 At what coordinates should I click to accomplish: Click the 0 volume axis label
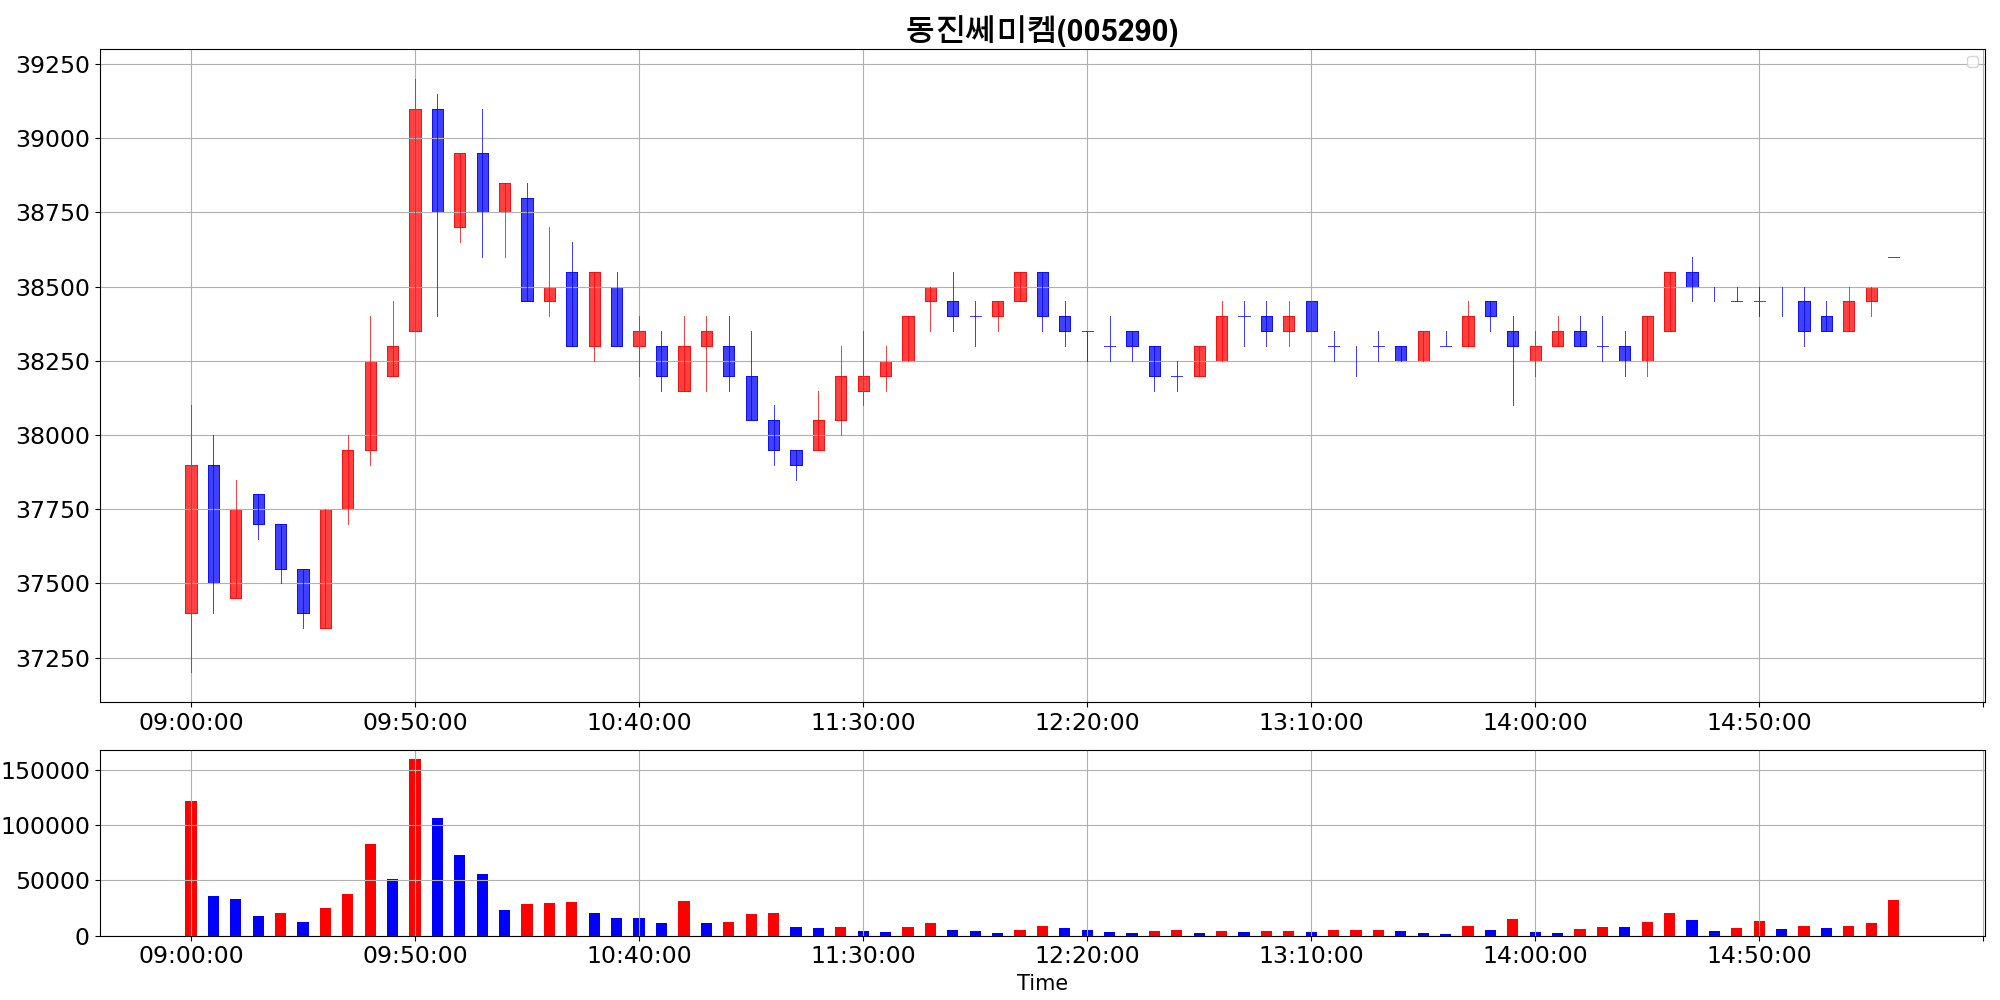(83, 937)
